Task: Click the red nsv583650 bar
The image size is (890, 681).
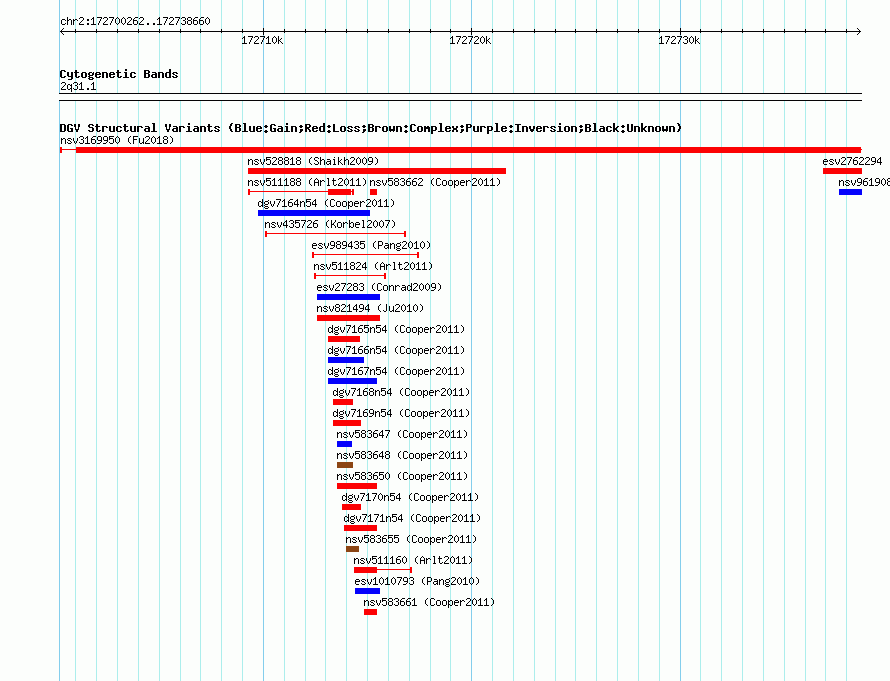Action: 357,486
